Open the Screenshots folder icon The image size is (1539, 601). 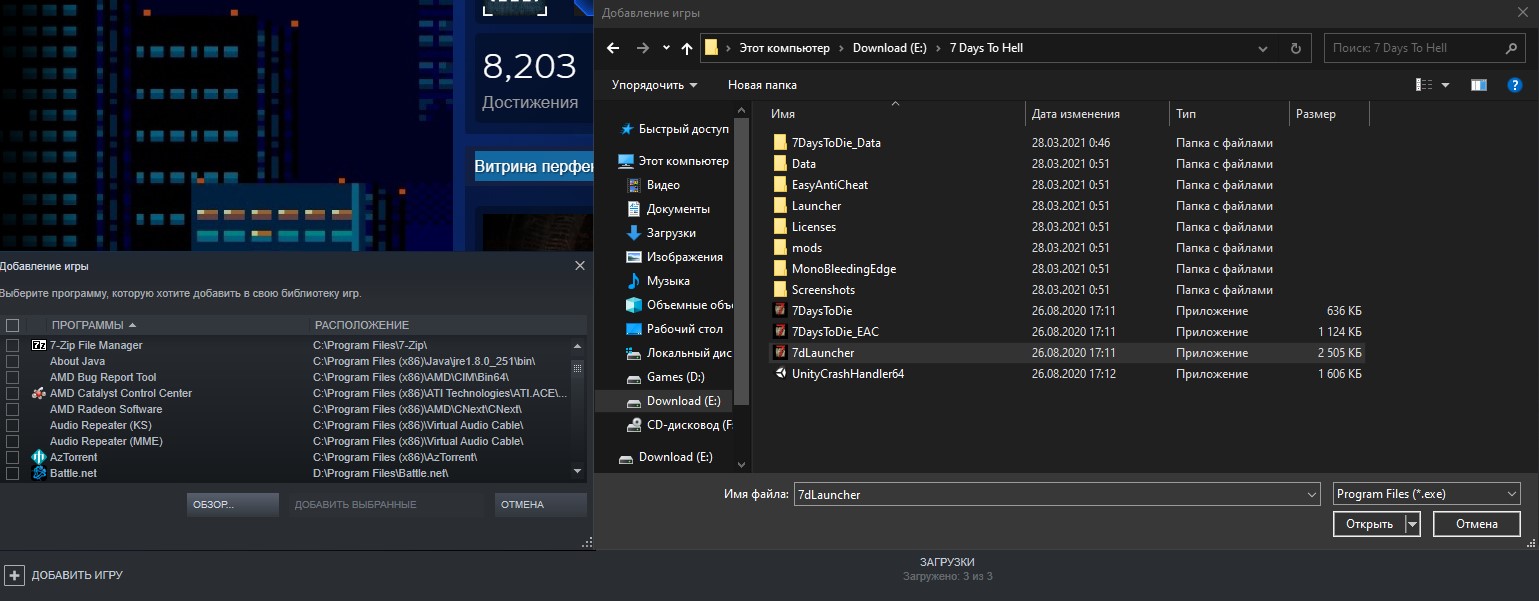pos(781,290)
